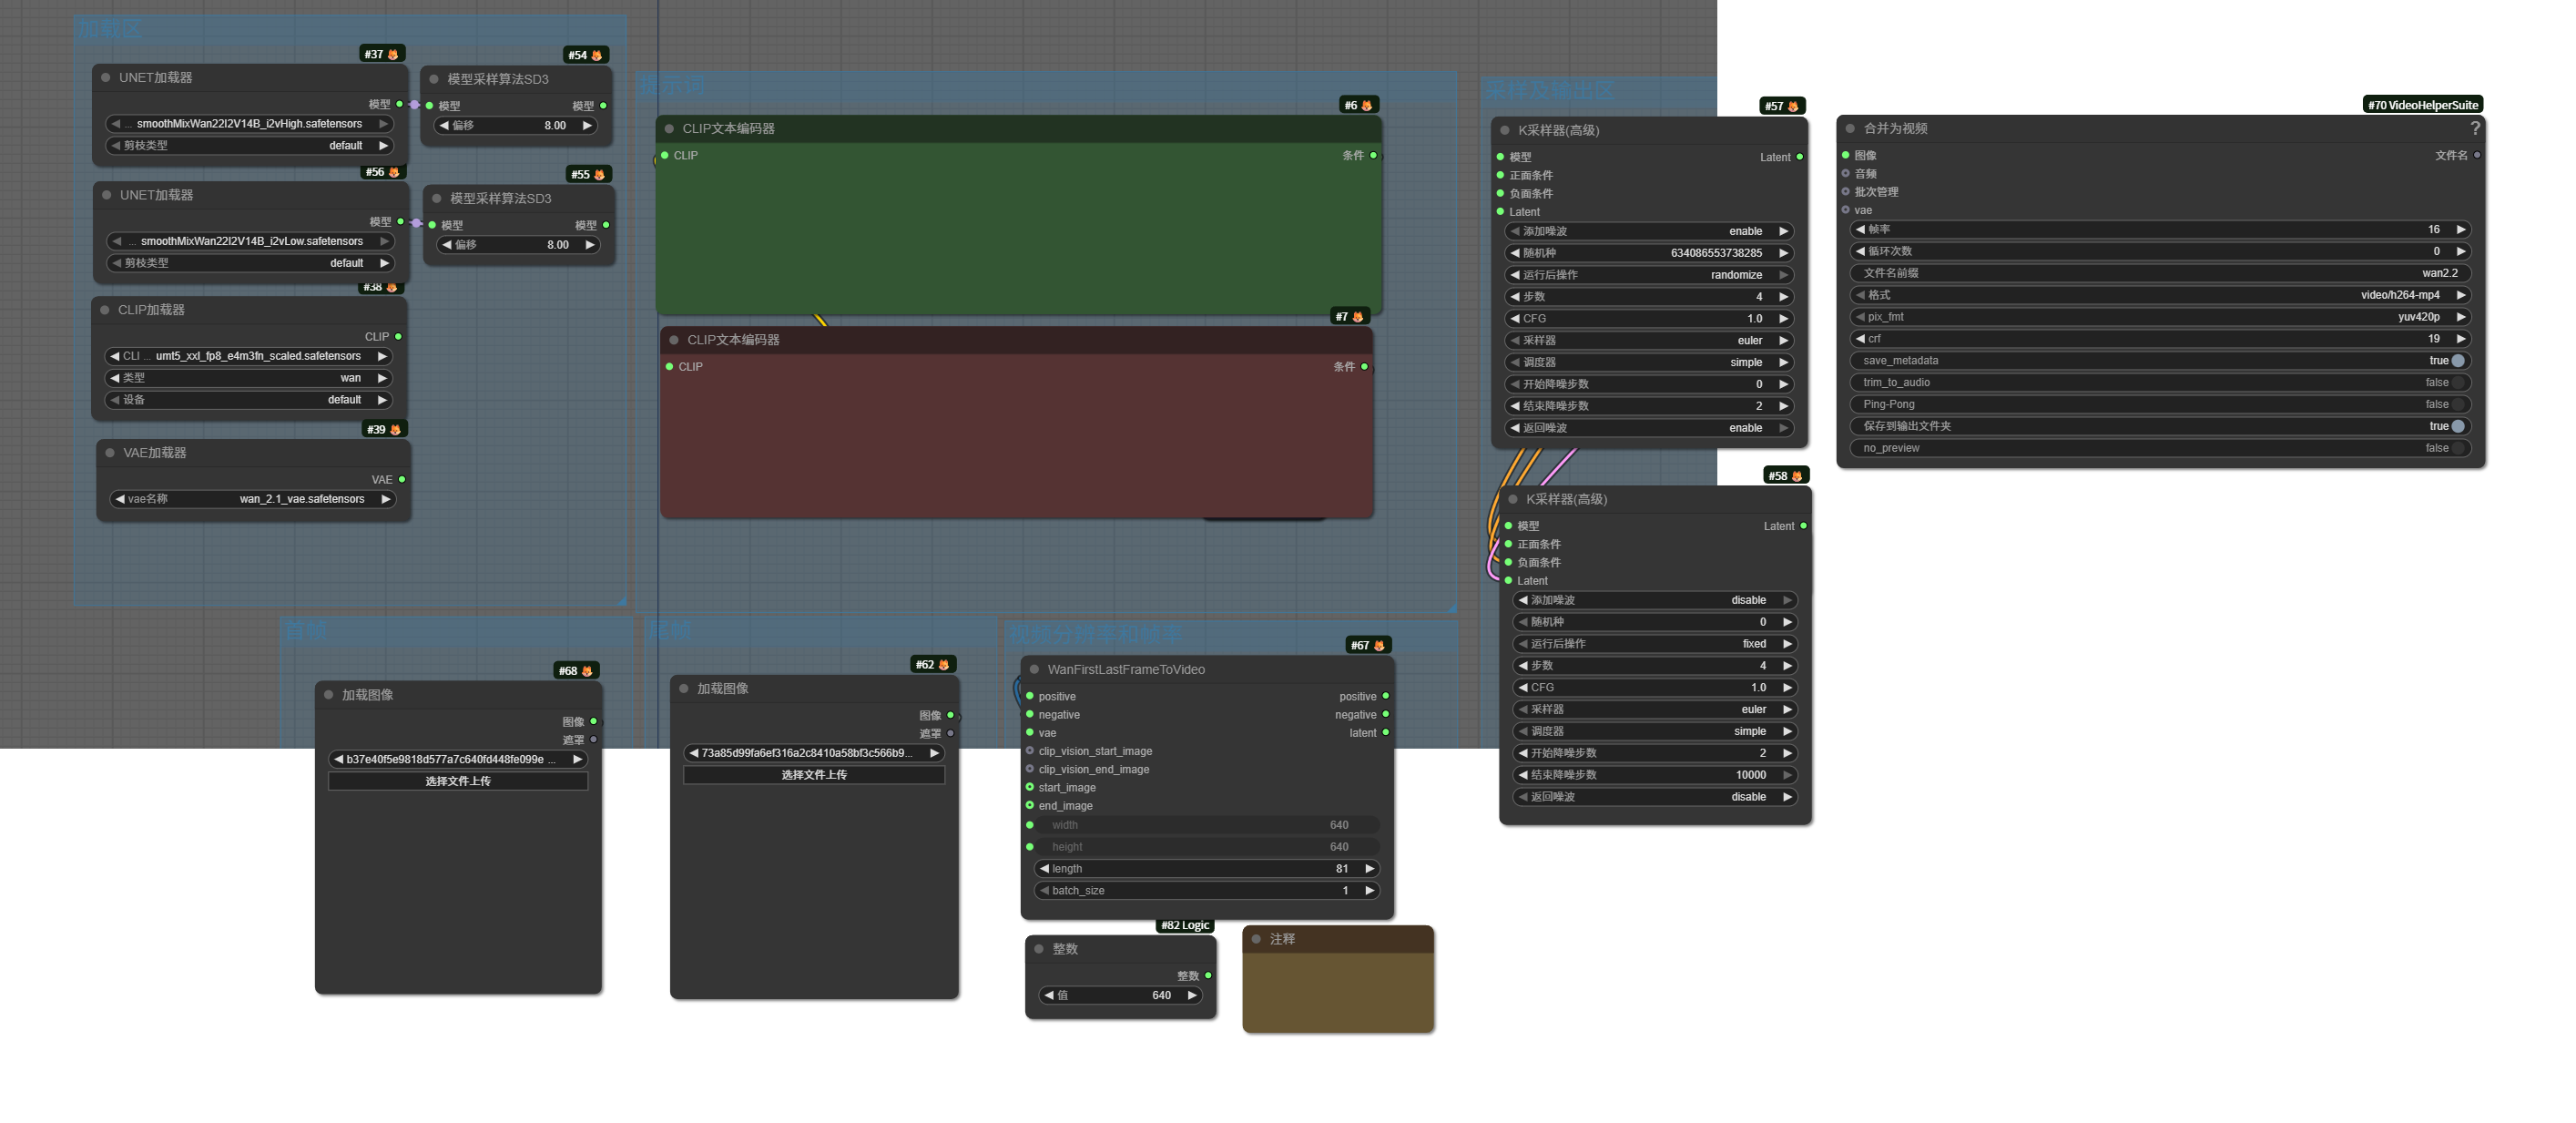Enable the Ping-Pong toggle

2457,405
